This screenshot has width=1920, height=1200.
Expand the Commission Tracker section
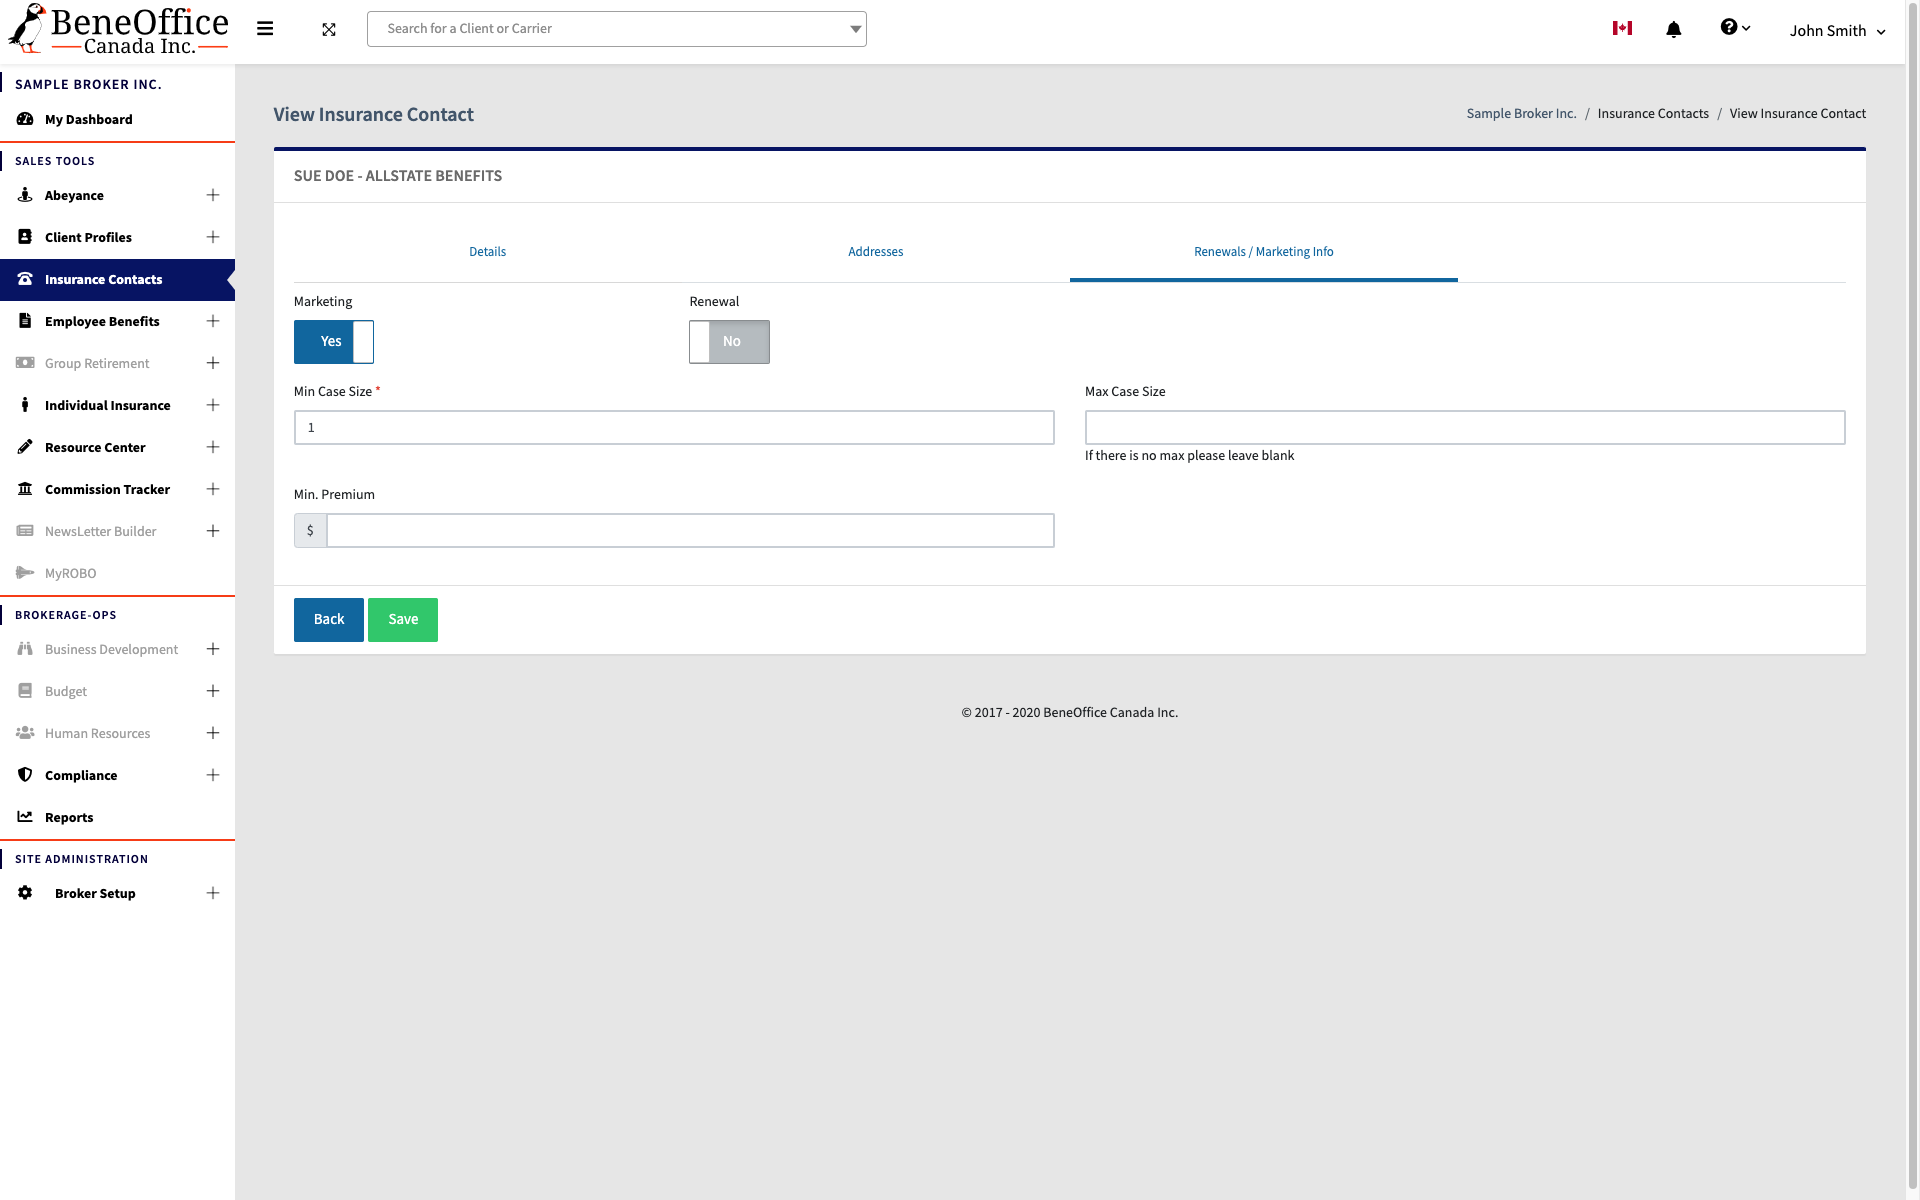tap(212, 489)
